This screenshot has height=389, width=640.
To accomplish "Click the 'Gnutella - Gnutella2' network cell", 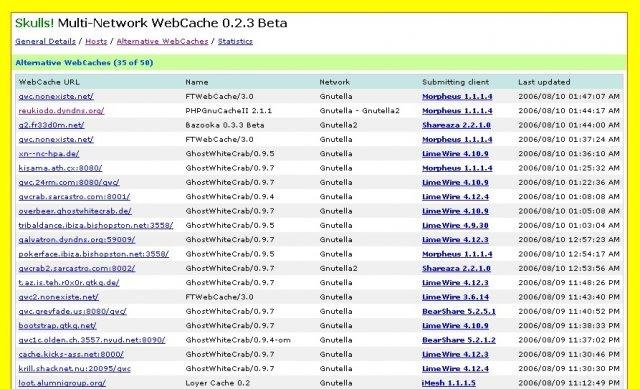I will point(360,111).
